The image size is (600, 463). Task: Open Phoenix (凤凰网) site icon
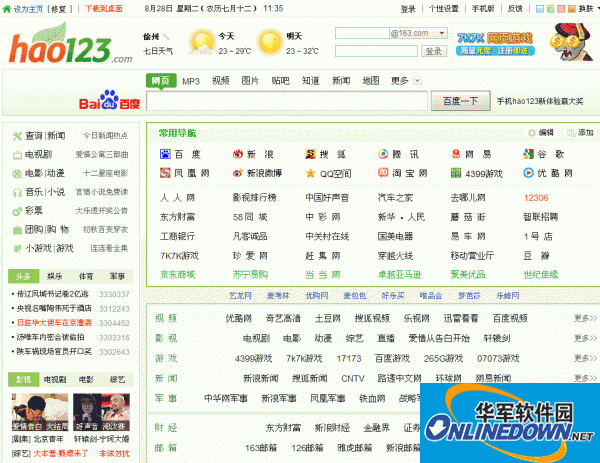point(165,173)
